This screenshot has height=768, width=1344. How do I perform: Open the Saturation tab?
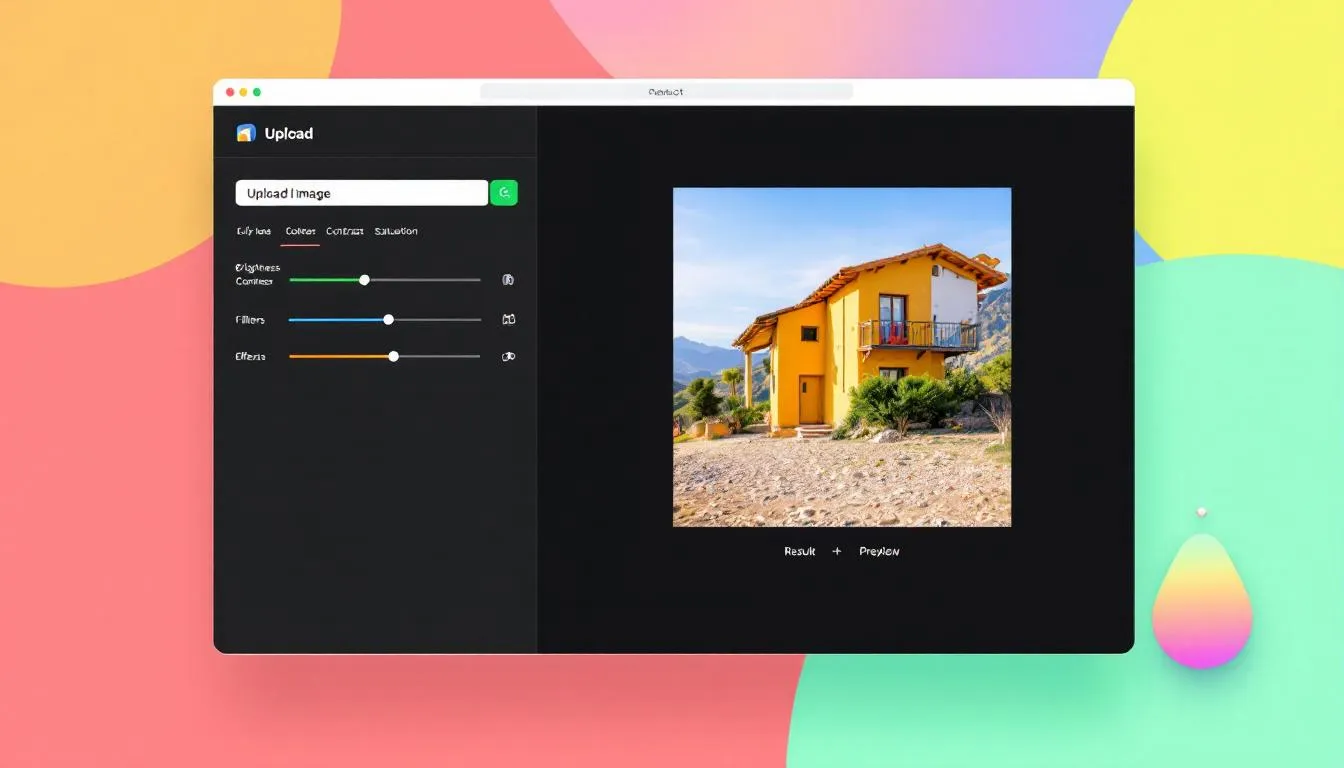tap(396, 231)
